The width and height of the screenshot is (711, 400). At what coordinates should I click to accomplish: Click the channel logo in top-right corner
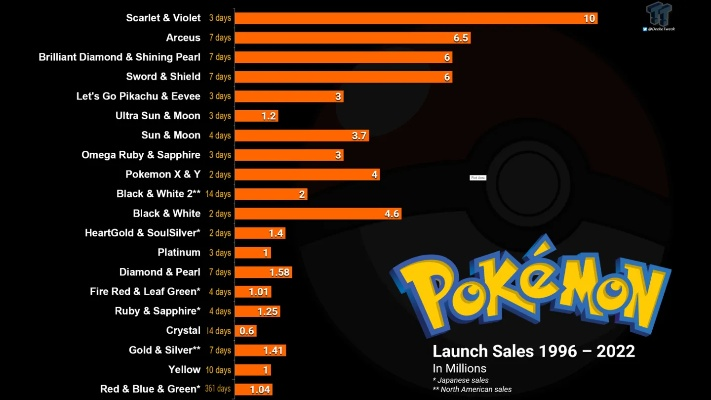point(658,16)
